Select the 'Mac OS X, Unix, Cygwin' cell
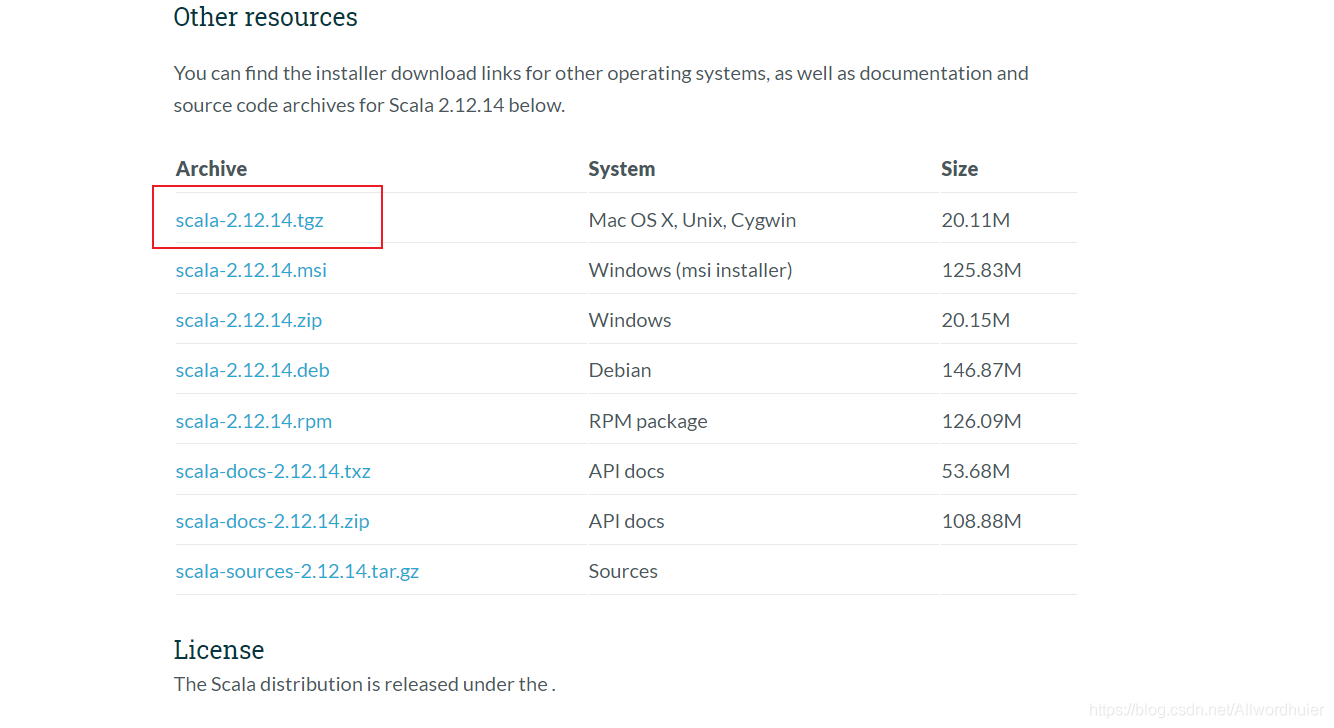 [x=692, y=220]
